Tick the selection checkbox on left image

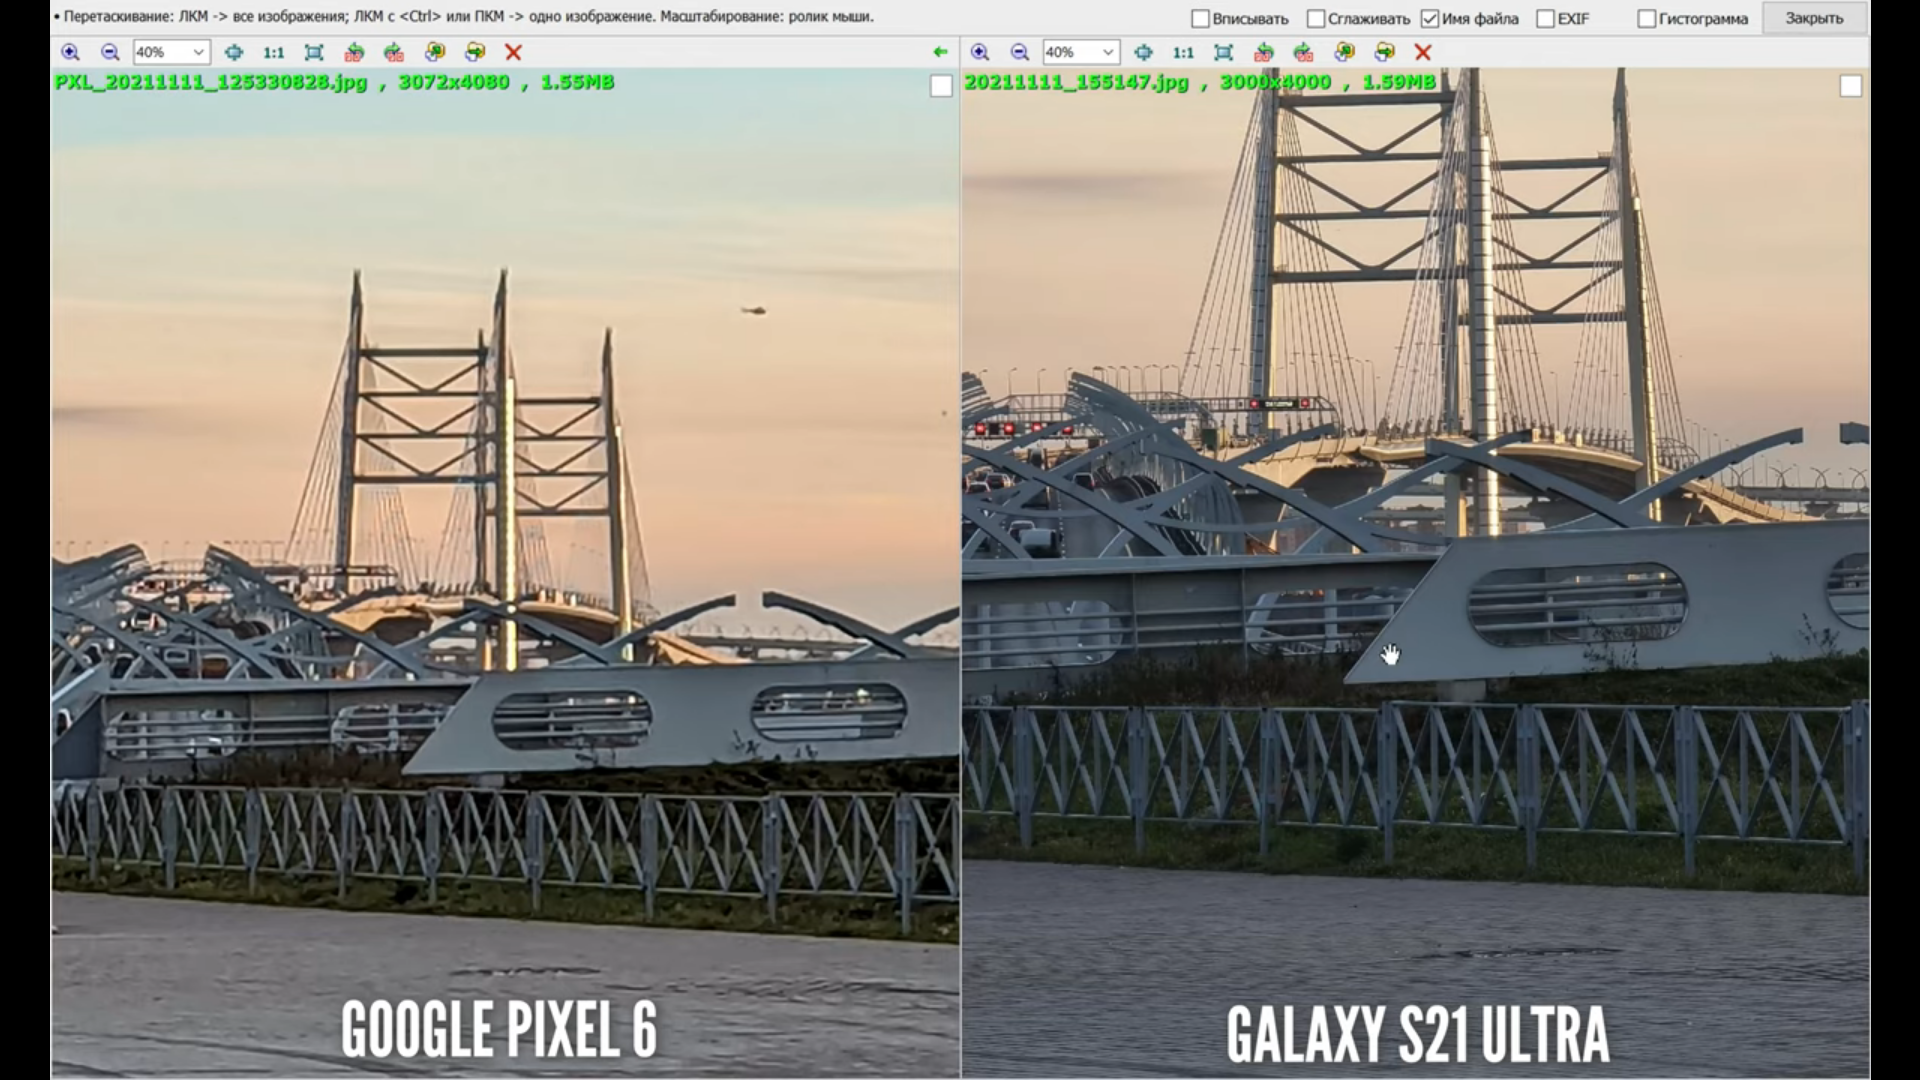pyautogui.click(x=941, y=86)
